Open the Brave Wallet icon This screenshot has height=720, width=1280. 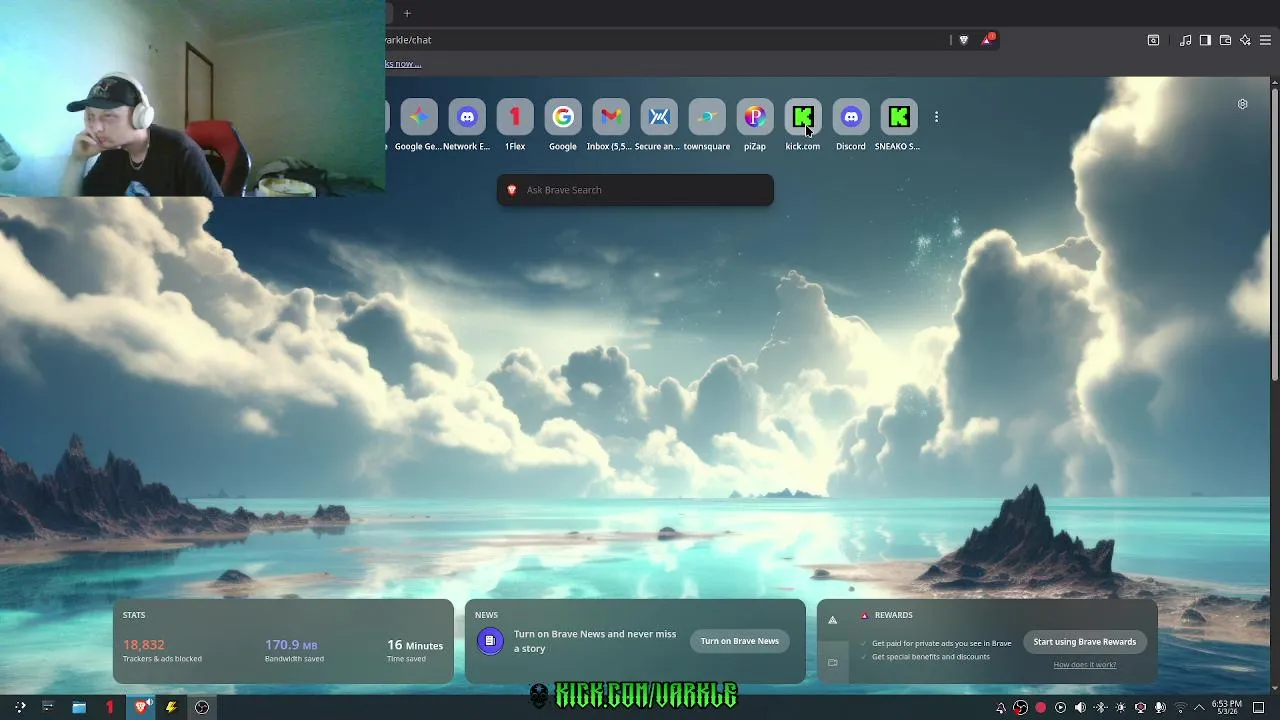tap(1225, 40)
